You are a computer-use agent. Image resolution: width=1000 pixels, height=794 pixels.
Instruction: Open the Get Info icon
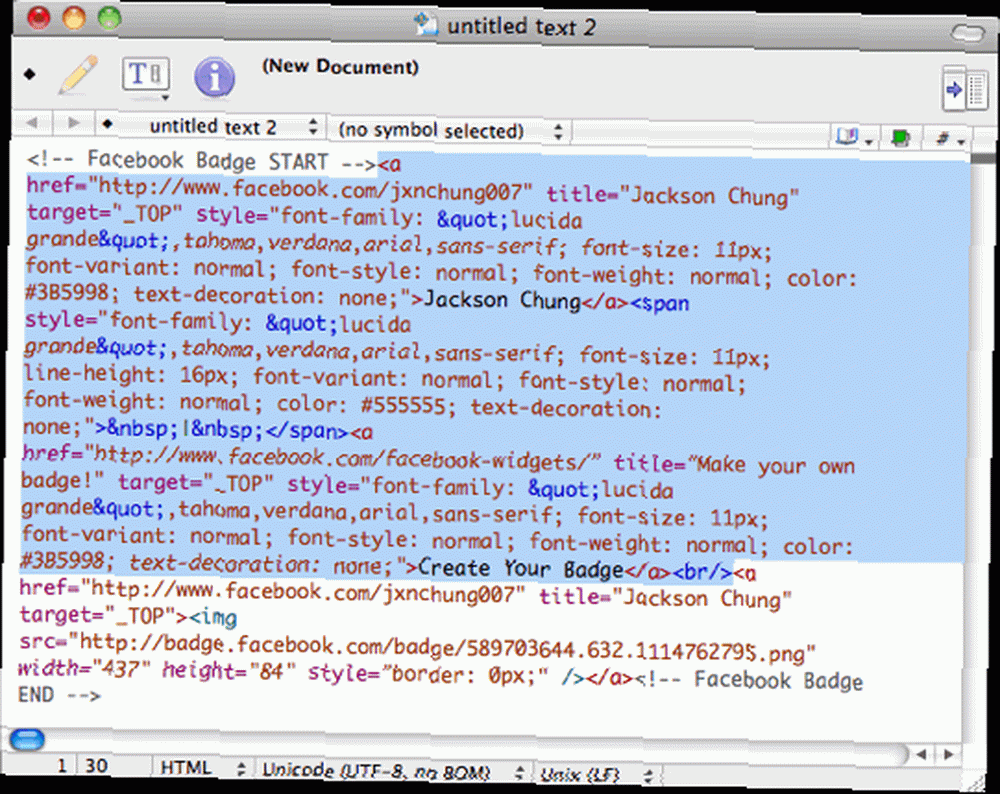pos(214,77)
